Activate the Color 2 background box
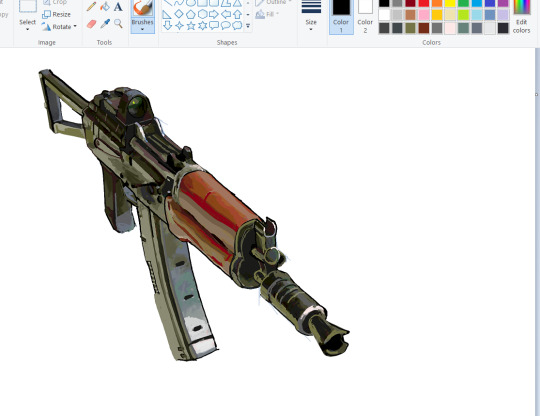The height and width of the screenshot is (416, 540). pos(365,17)
